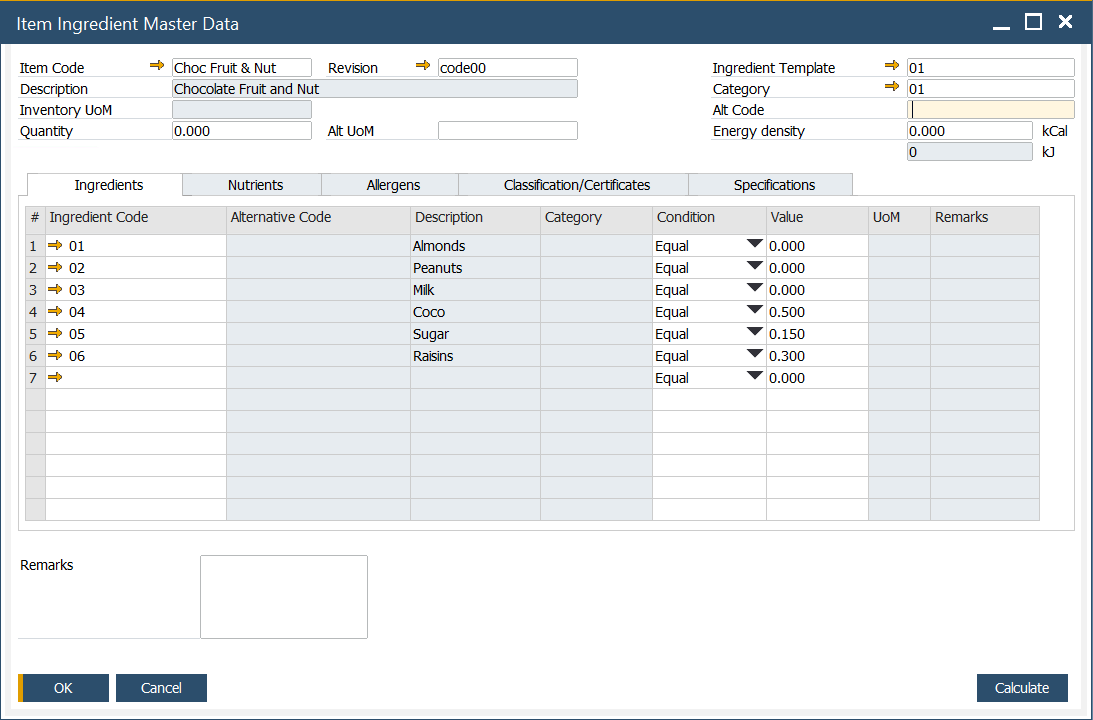This screenshot has height=720, width=1093.
Task: Click into the Remarks text box
Action: point(284,597)
